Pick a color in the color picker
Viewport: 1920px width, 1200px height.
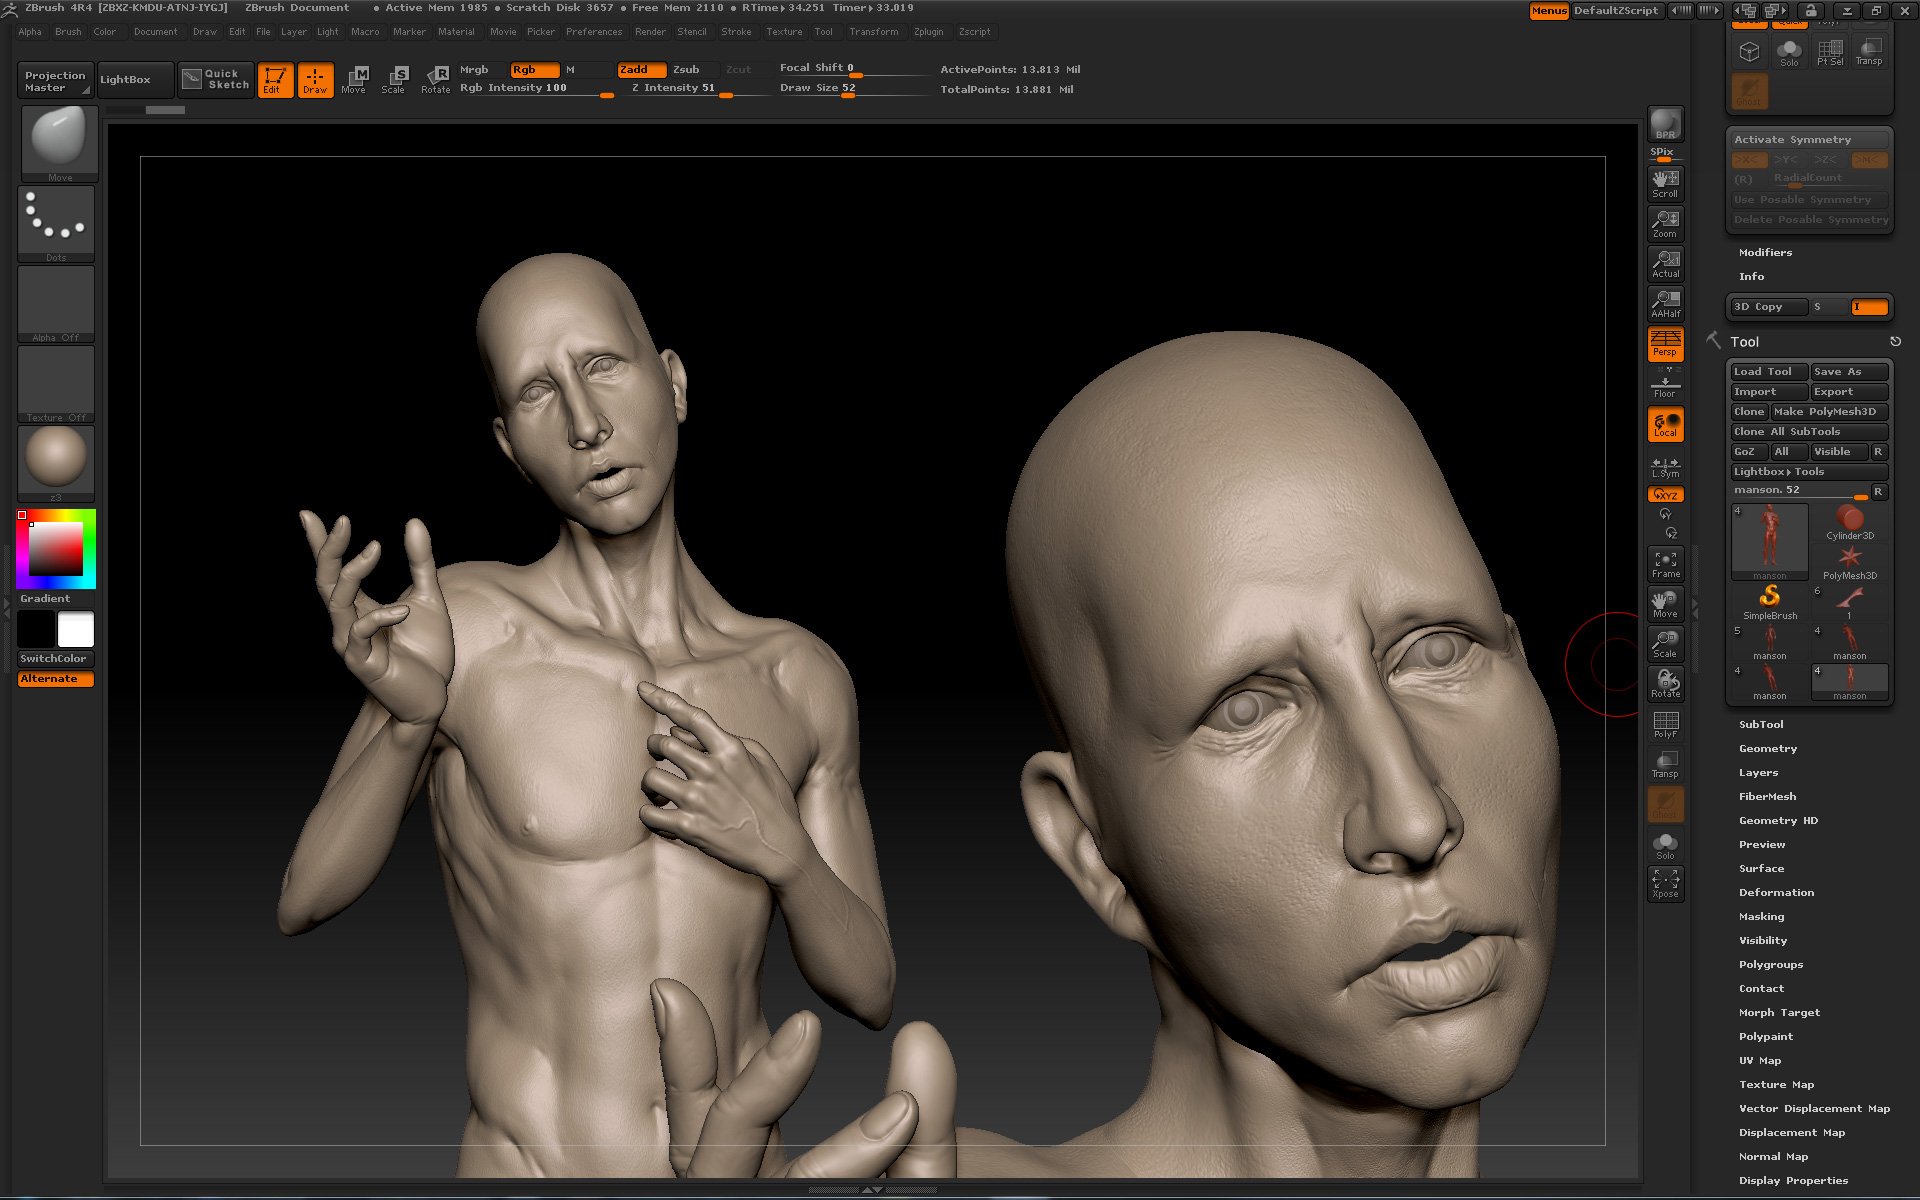coord(56,549)
